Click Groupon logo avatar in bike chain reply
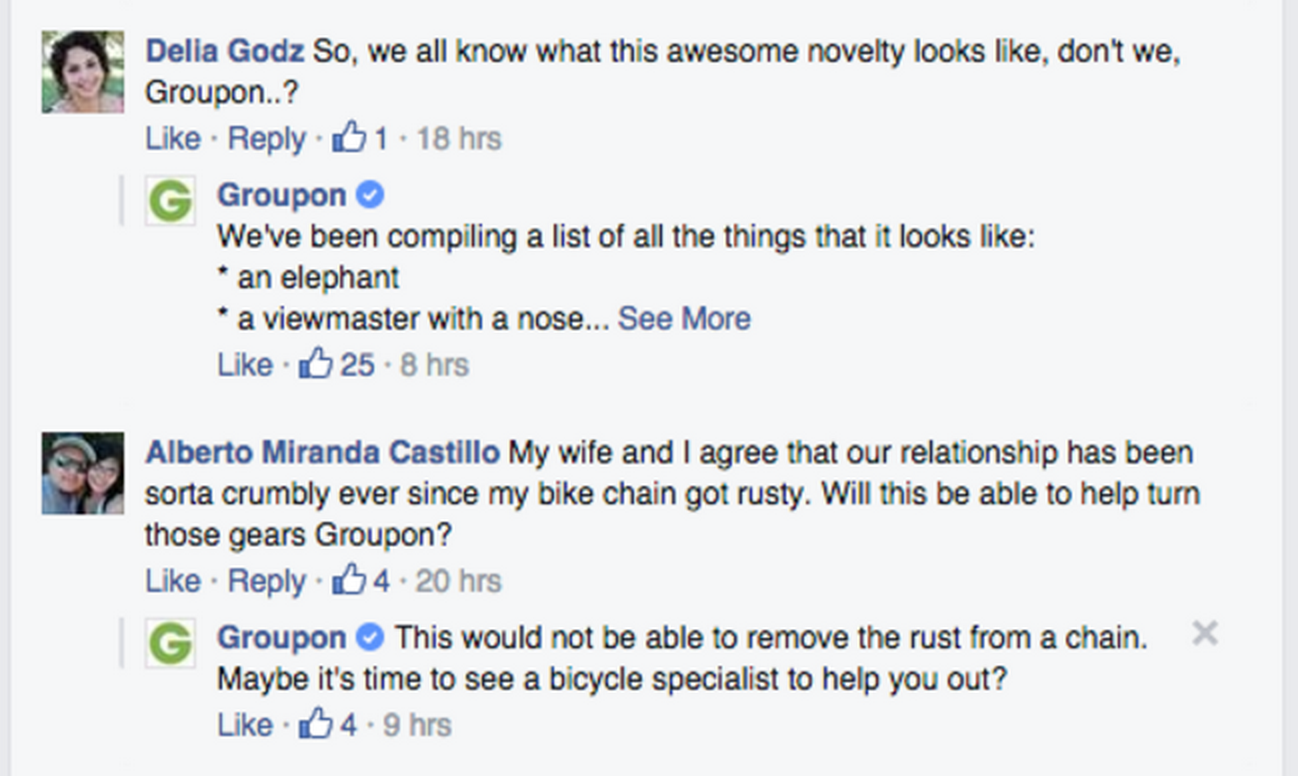1298x776 pixels. (x=170, y=643)
